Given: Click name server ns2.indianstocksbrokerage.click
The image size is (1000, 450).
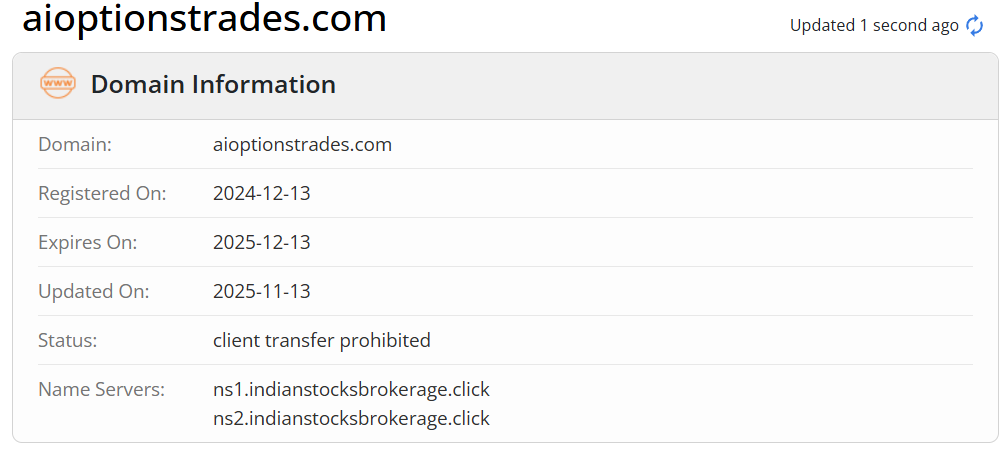Looking at the screenshot, I should (x=351, y=419).
